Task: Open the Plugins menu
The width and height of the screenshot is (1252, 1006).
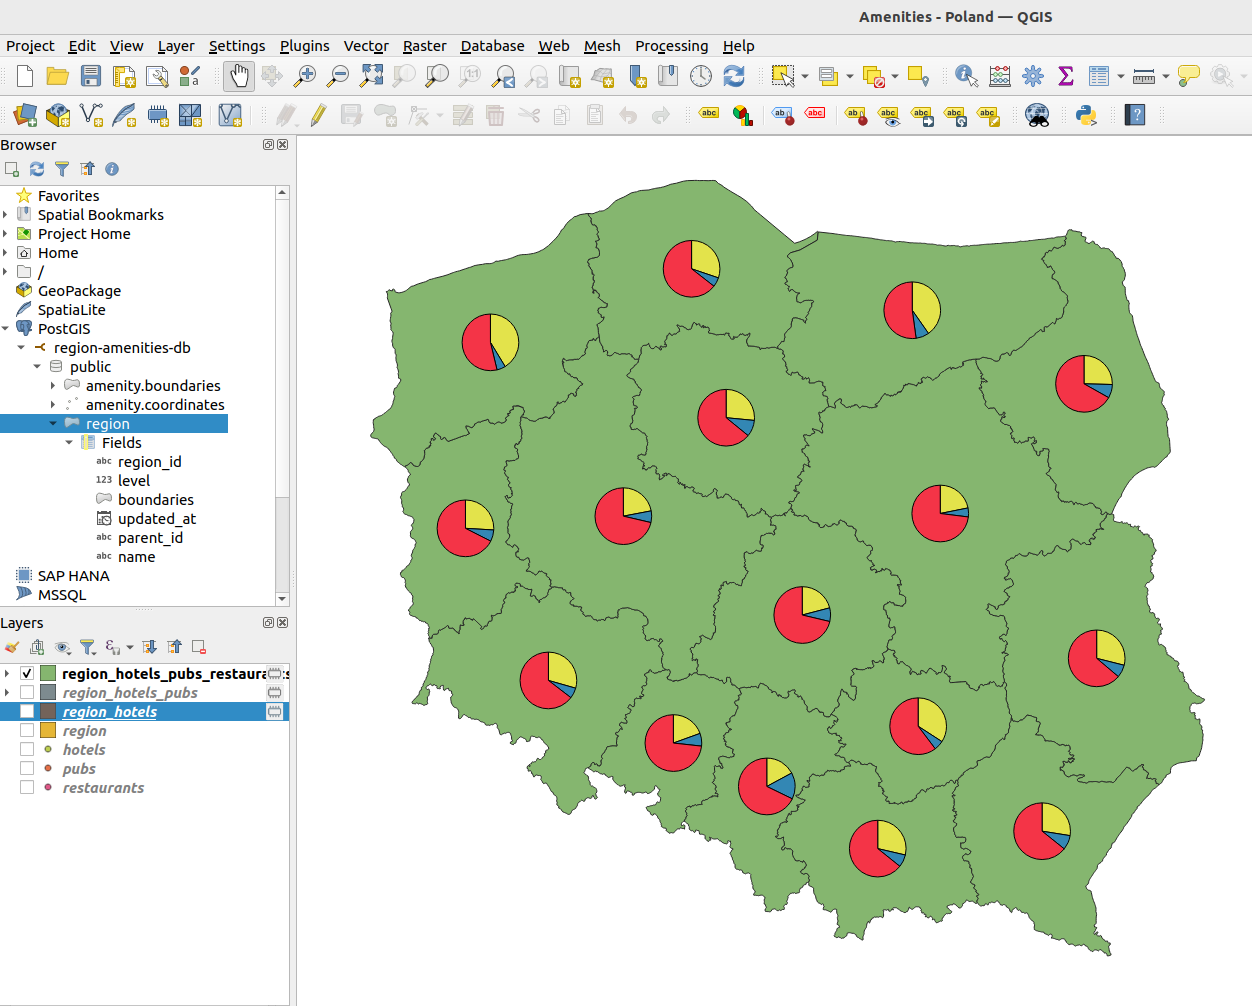Action: (304, 46)
